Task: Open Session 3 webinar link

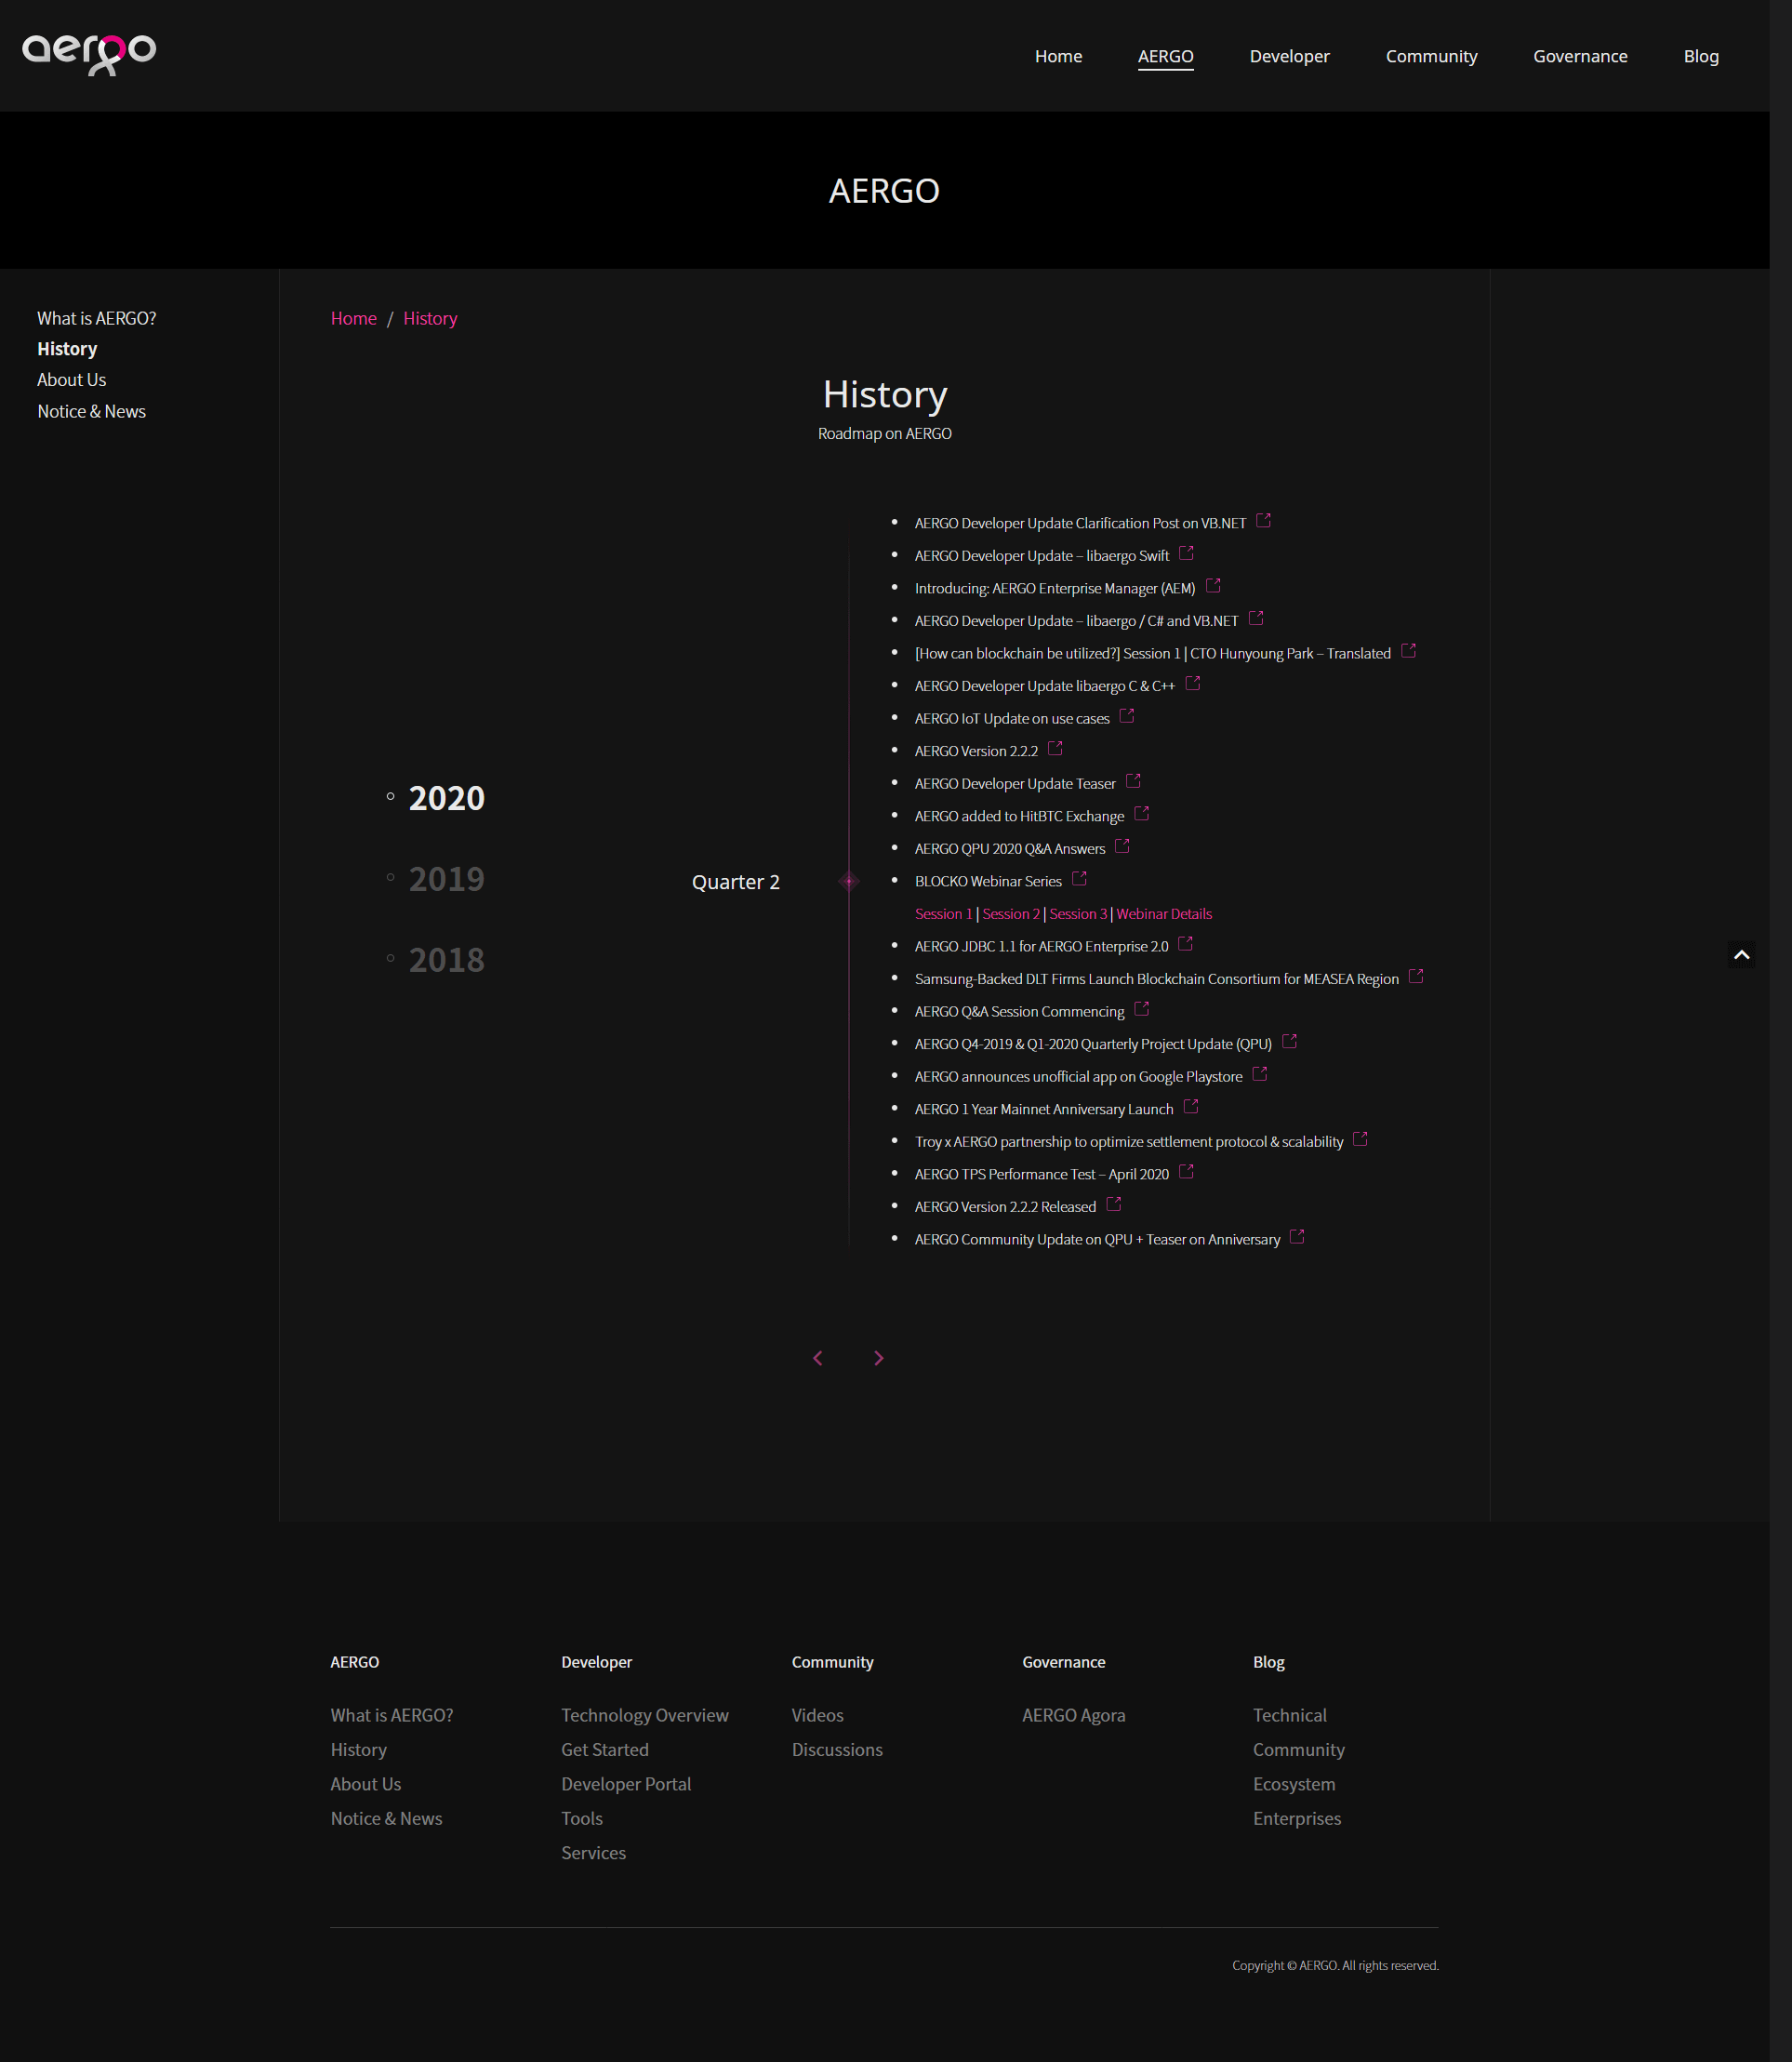Action: 1078,914
